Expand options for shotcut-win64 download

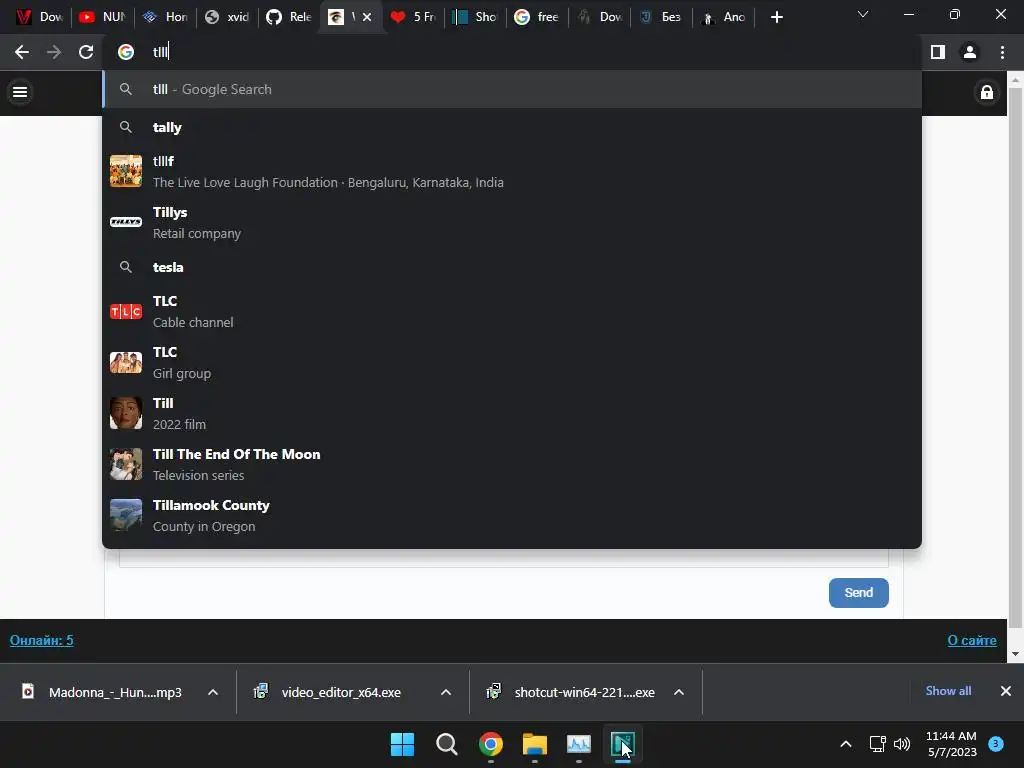tap(679, 692)
